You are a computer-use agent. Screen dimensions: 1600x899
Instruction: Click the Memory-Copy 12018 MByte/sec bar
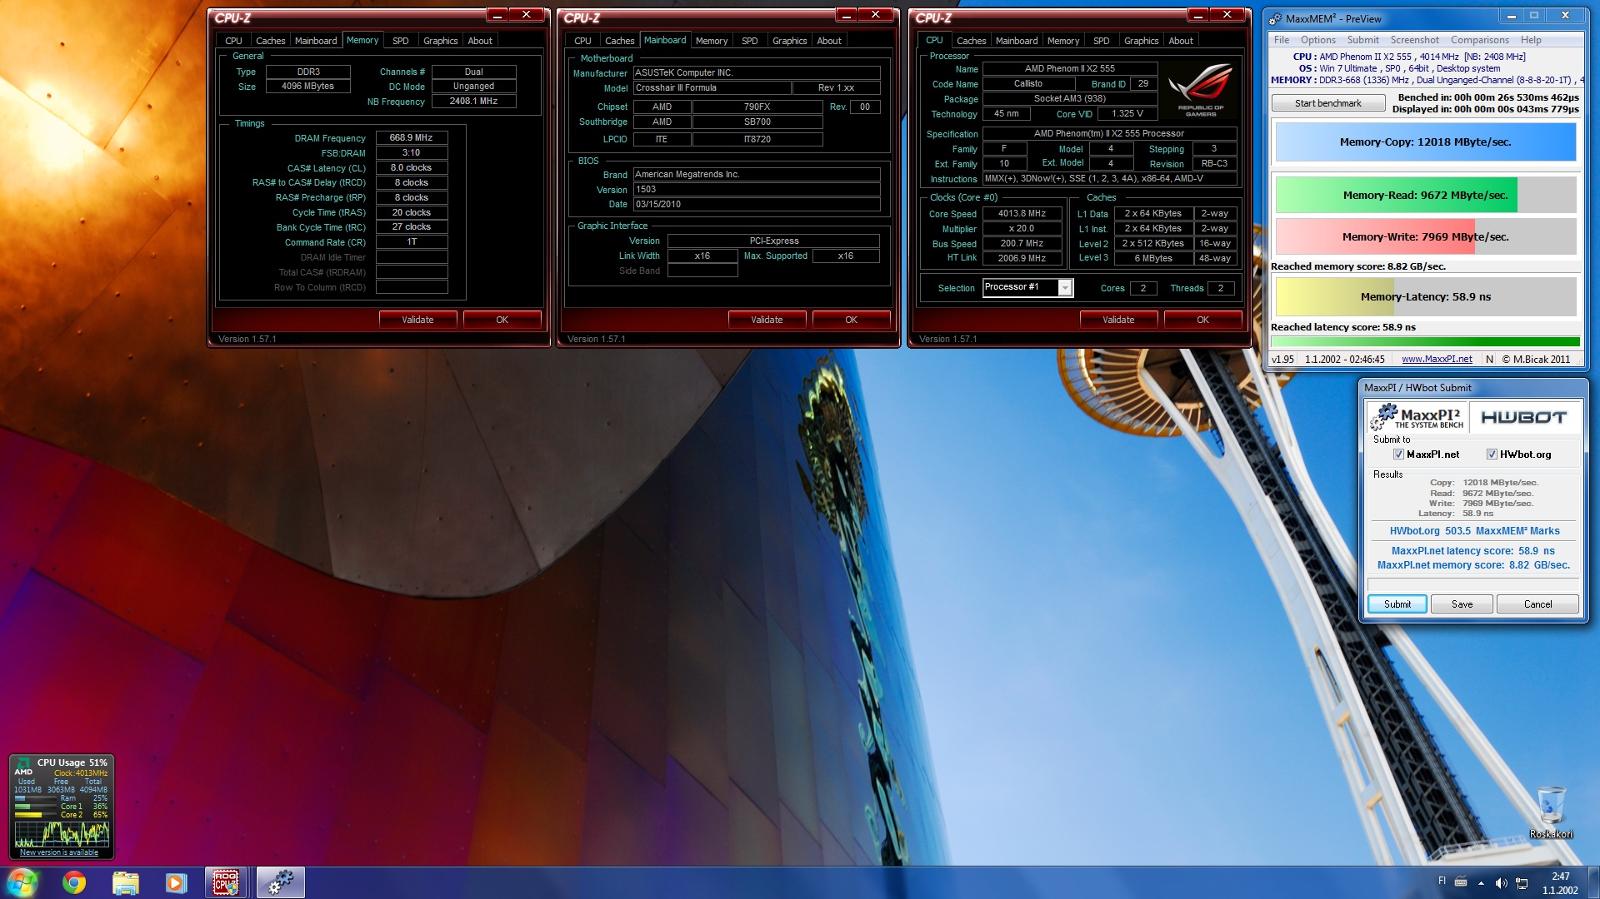click(x=1425, y=142)
